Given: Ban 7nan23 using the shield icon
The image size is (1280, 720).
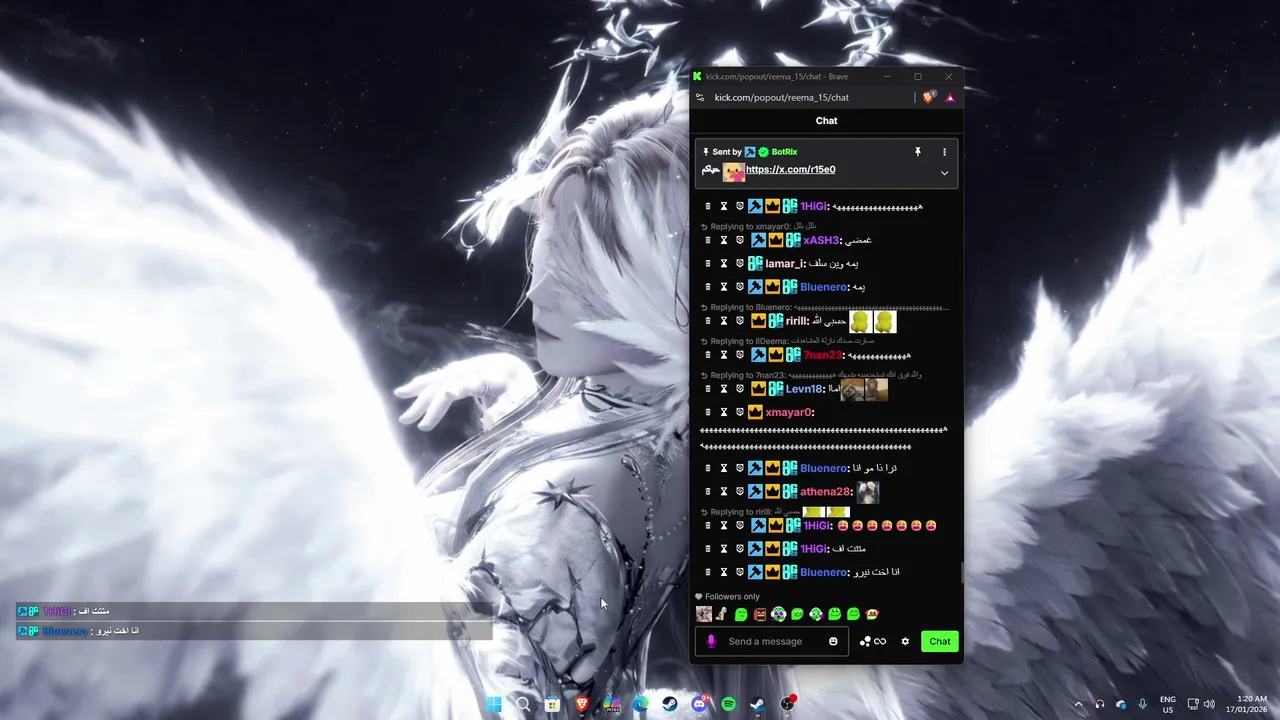Looking at the screenshot, I should click(x=740, y=355).
